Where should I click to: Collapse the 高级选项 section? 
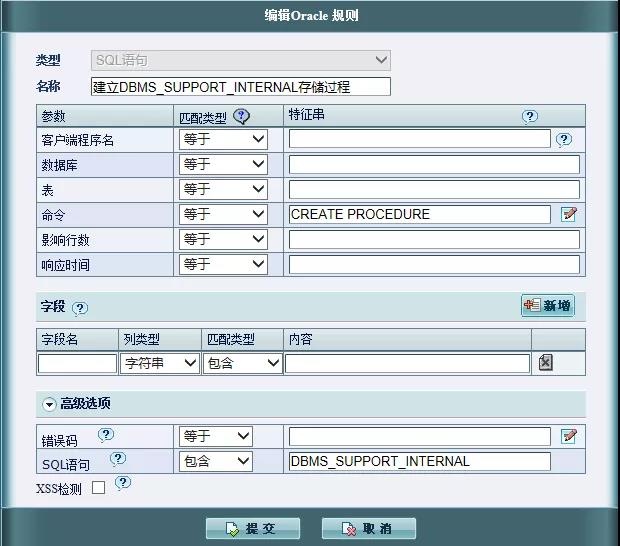[49, 404]
